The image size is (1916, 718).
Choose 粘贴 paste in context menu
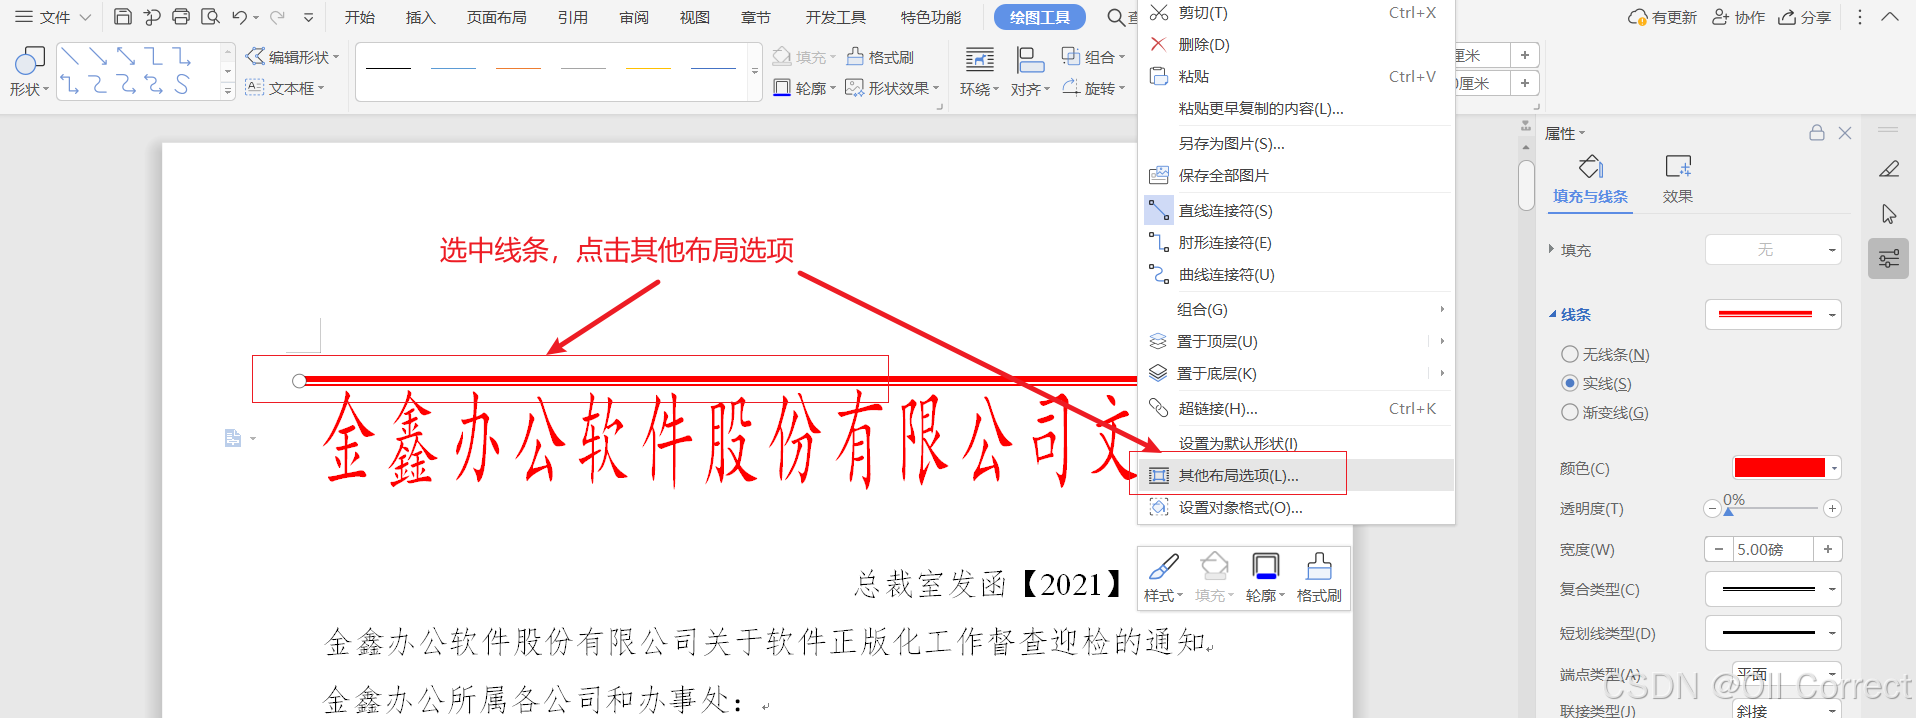click(x=1296, y=76)
